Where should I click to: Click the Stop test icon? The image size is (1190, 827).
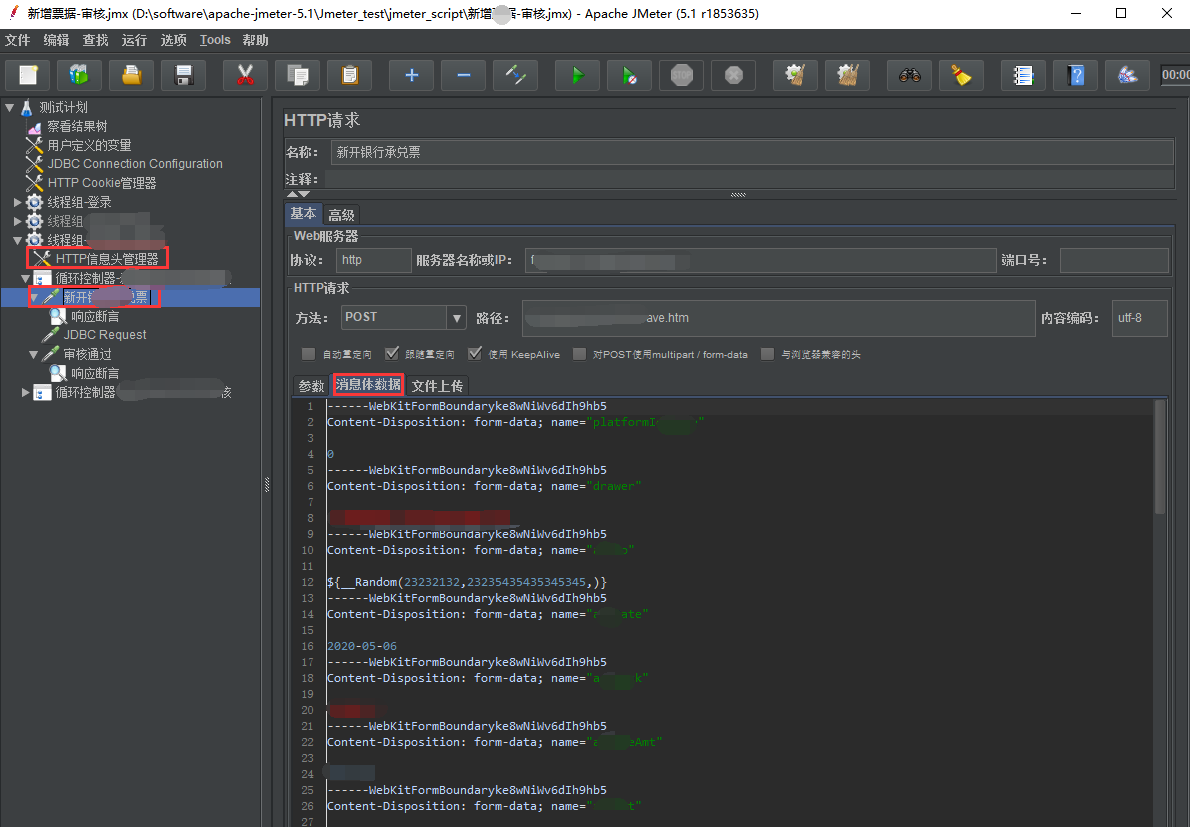(x=682, y=75)
